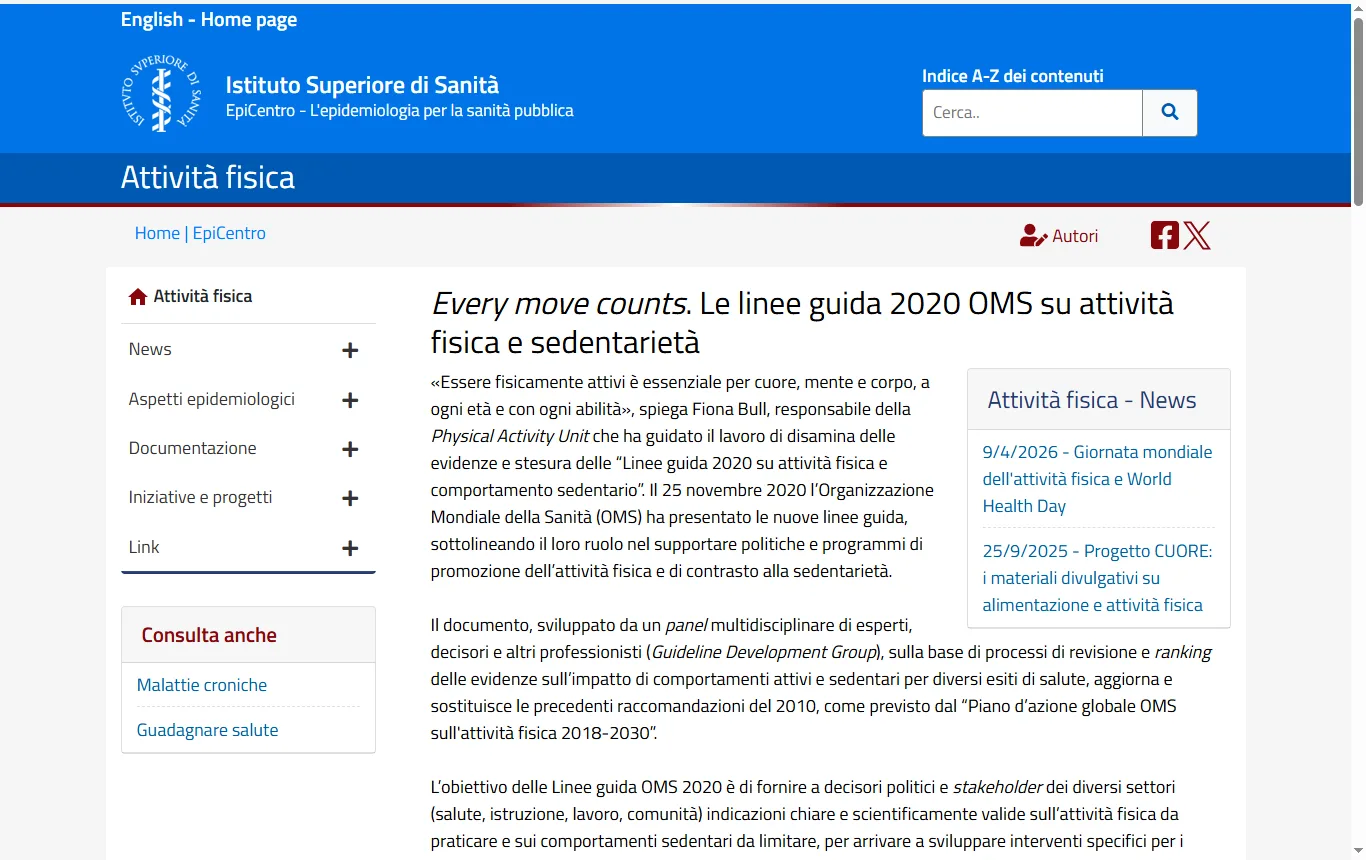Viewport: 1366px width, 860px height.
Task: Open the X social icon
Action: point(1197,236)
